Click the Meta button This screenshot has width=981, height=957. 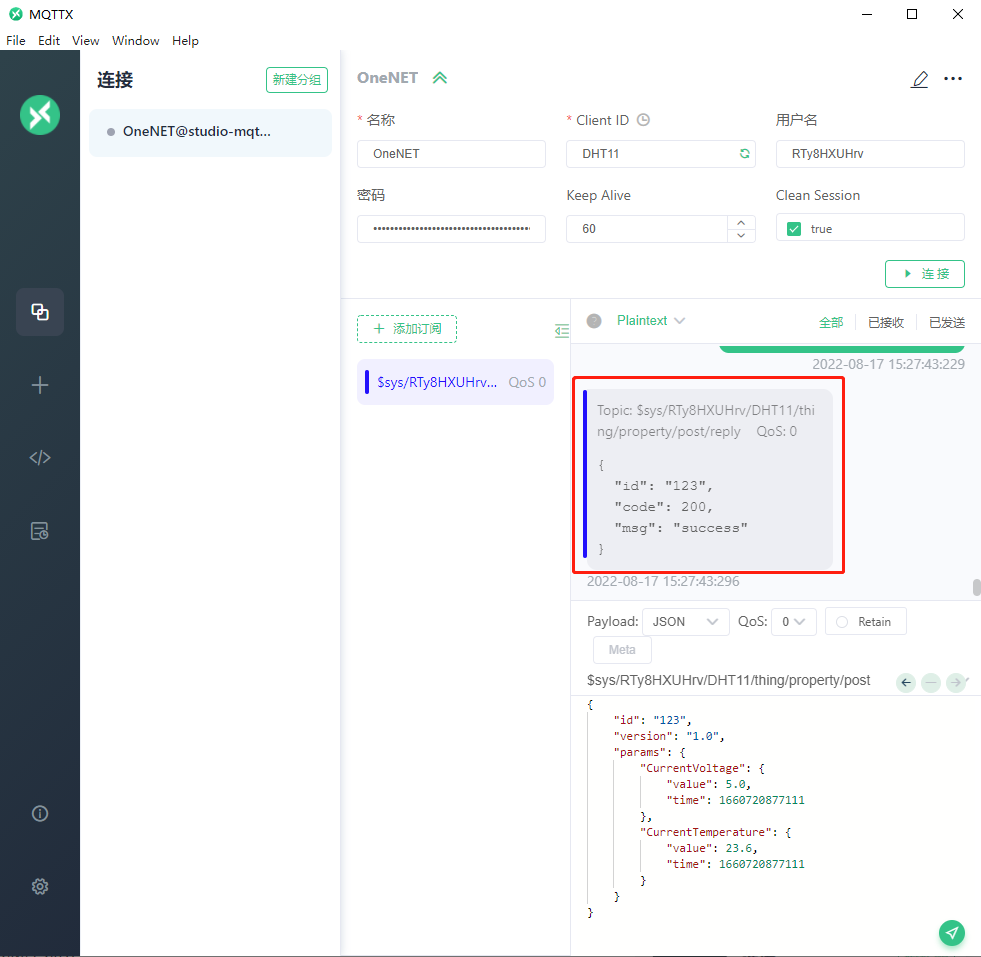[x=622, y=650]
